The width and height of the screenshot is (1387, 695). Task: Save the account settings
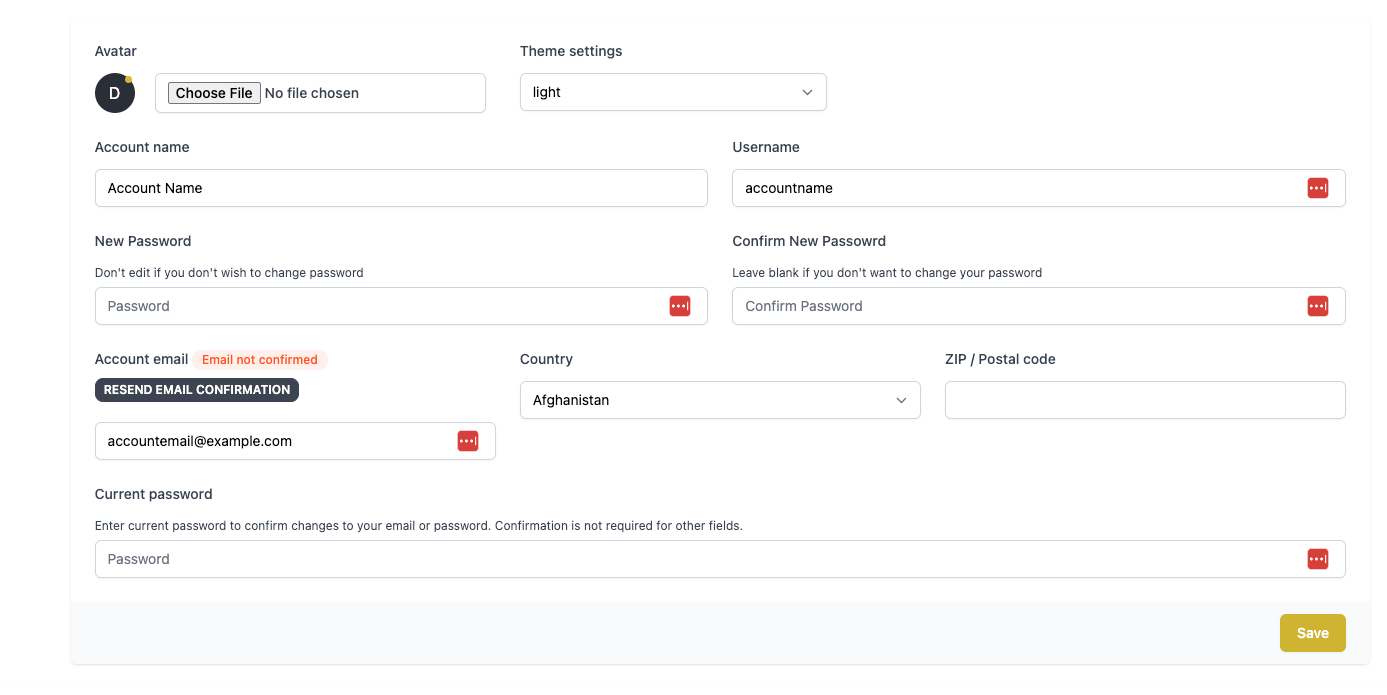tap(1312, 633)
